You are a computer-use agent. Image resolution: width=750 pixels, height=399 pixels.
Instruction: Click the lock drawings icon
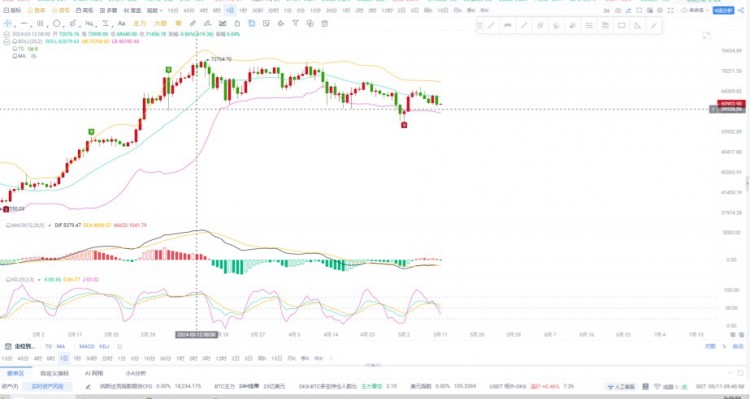pyautogui.click(x=237, y=23)
